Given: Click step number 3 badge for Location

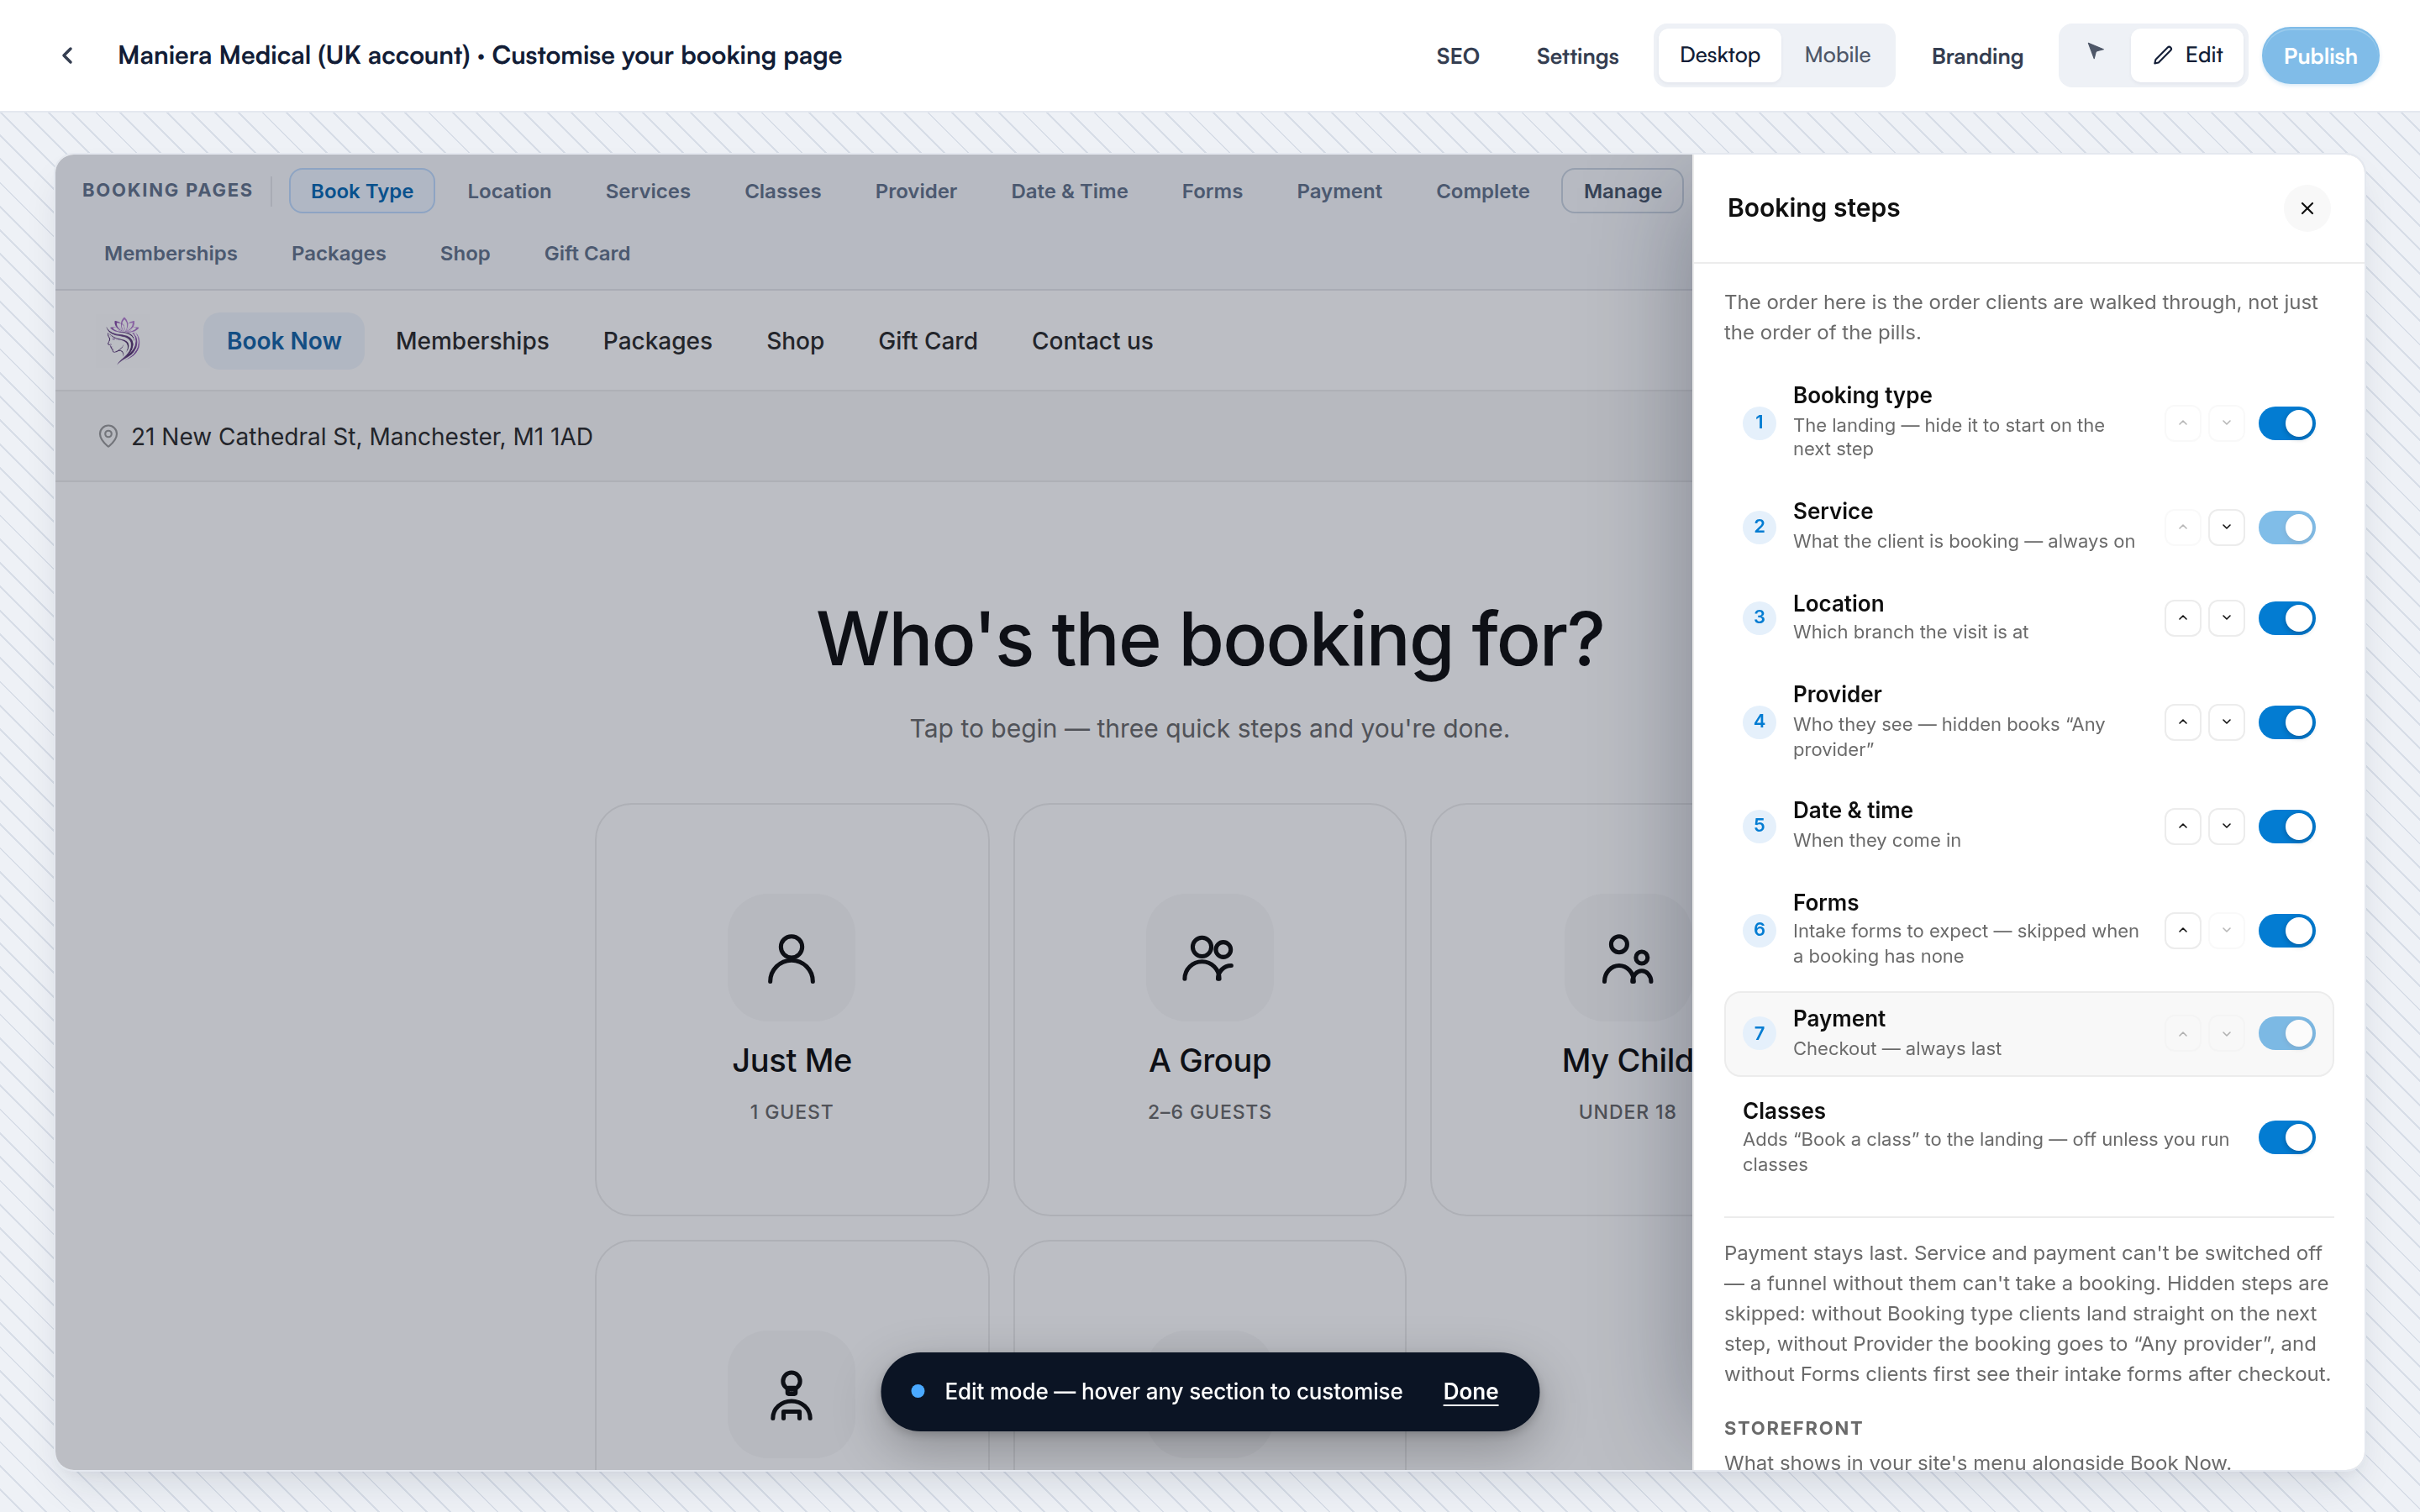Looking at the screenshot, I should click(x=1759, y=617).
